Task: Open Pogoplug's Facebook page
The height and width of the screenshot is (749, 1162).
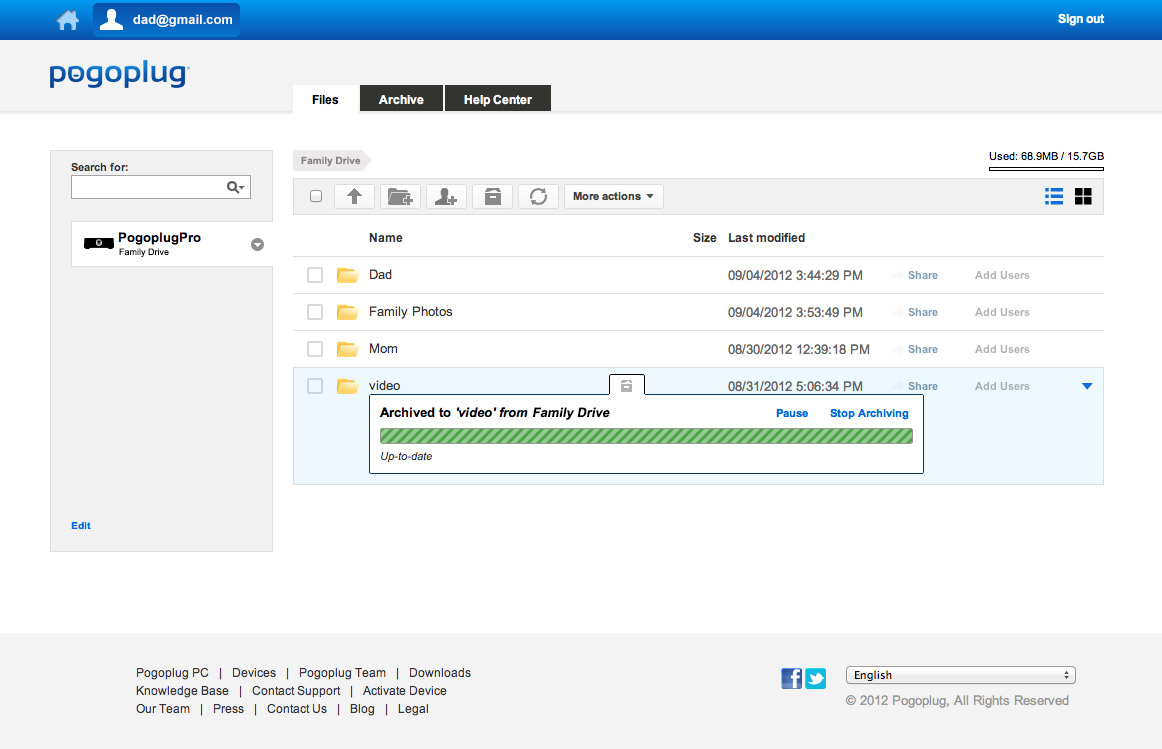Action: (x=791, y=679)
